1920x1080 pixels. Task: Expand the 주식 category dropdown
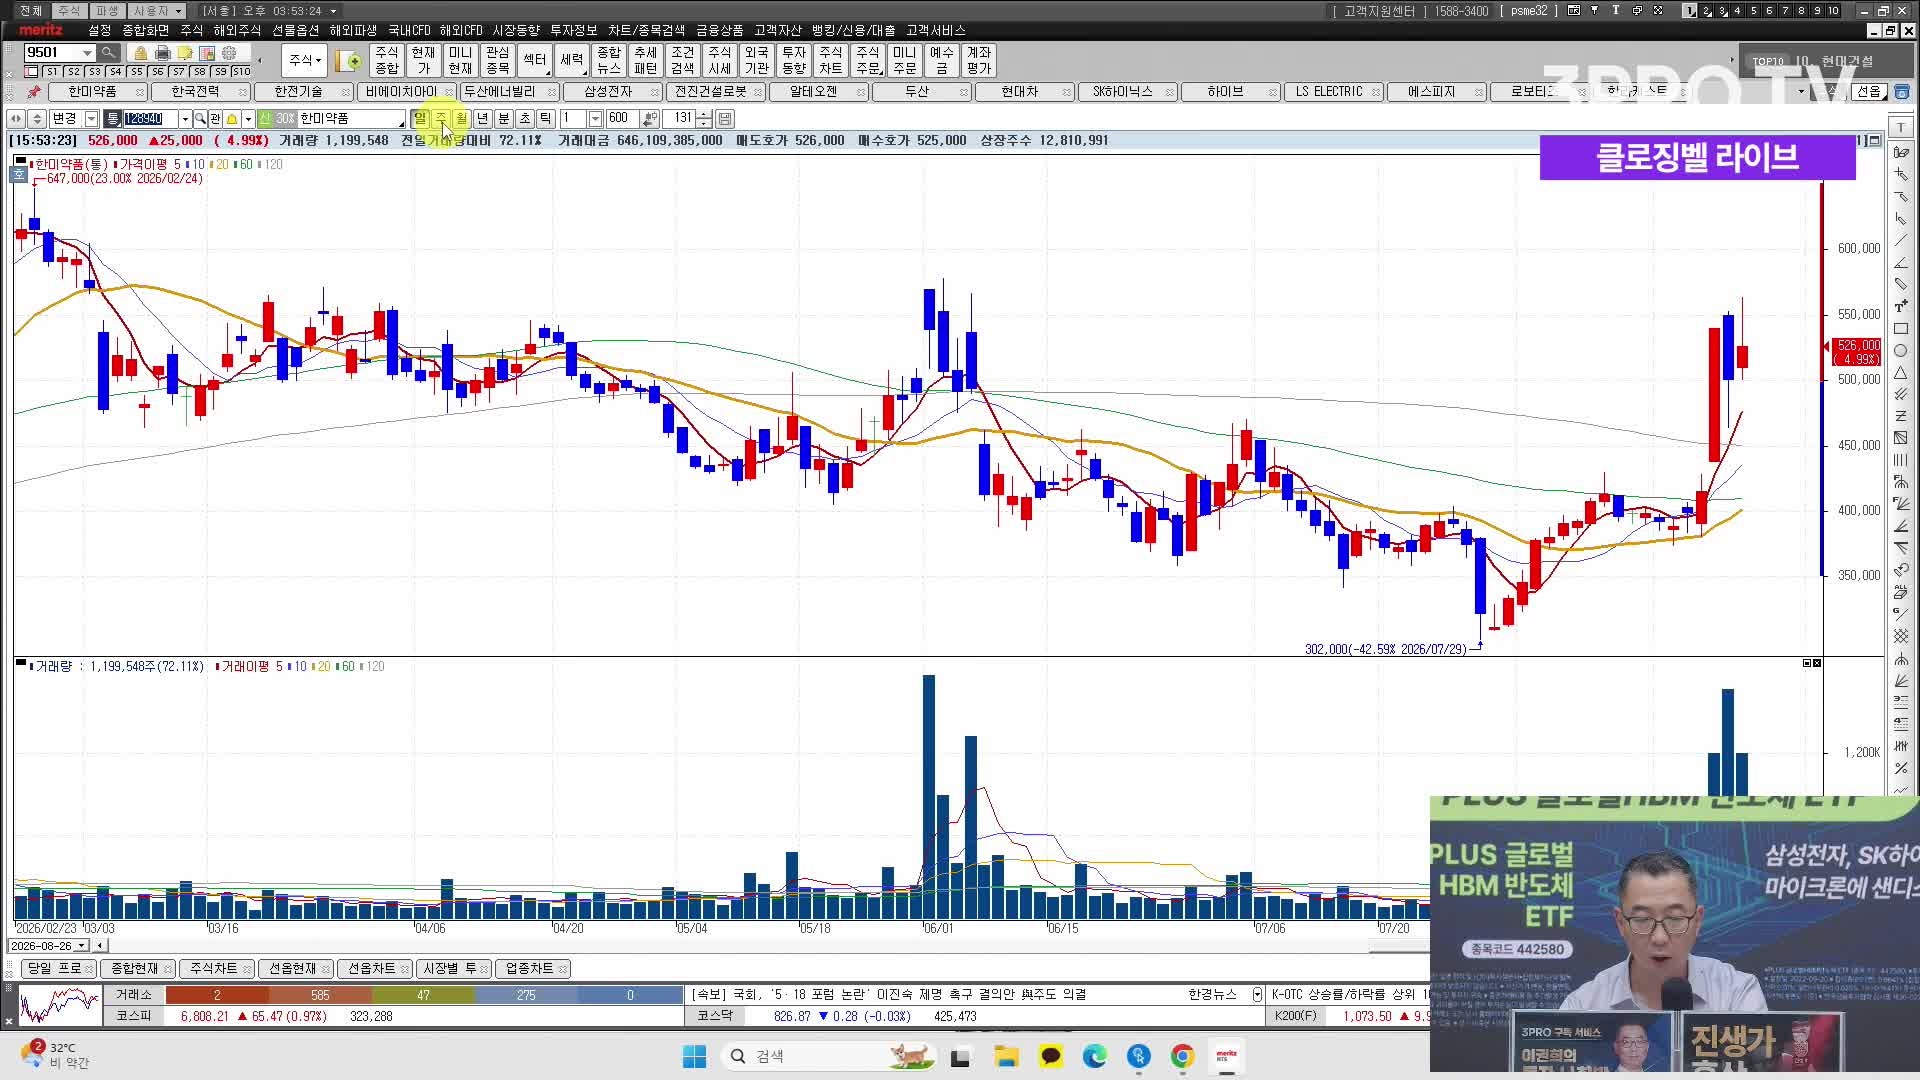(305, 61)
